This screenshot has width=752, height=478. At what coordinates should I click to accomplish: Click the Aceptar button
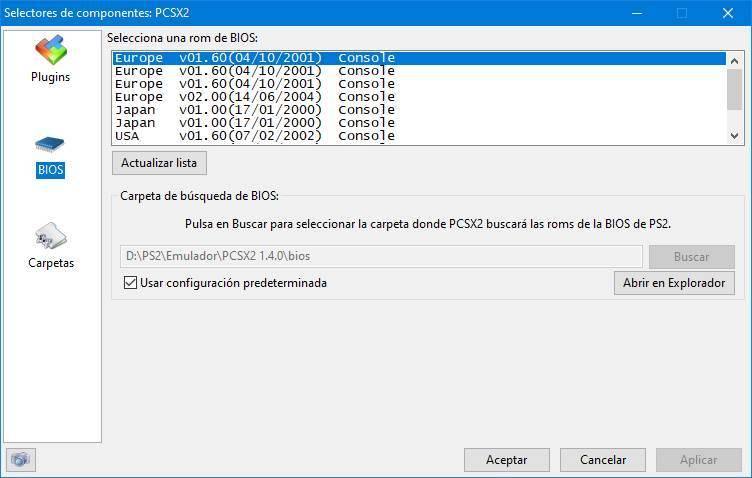tap(506, 460)
